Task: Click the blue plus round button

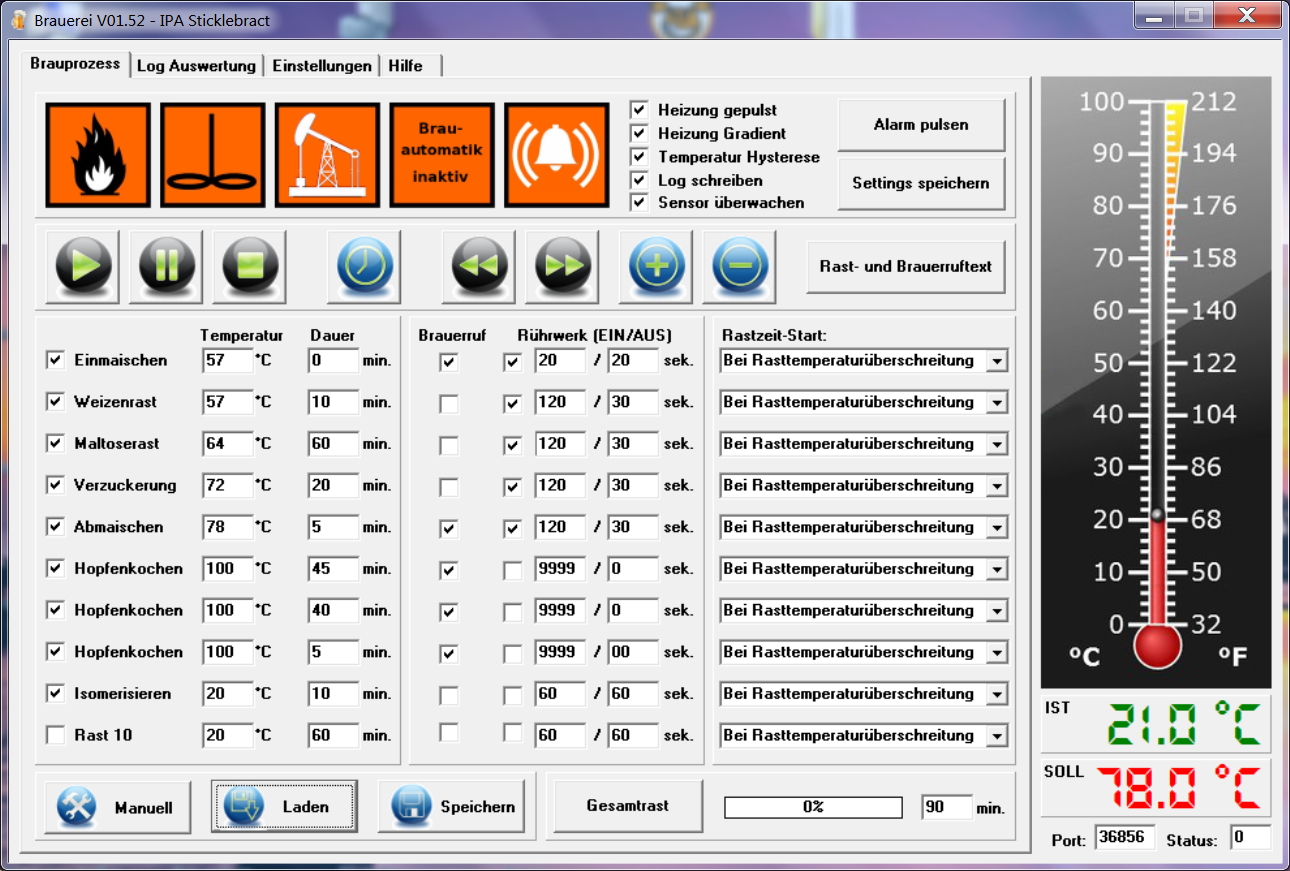Action: (x=656, y=267)
